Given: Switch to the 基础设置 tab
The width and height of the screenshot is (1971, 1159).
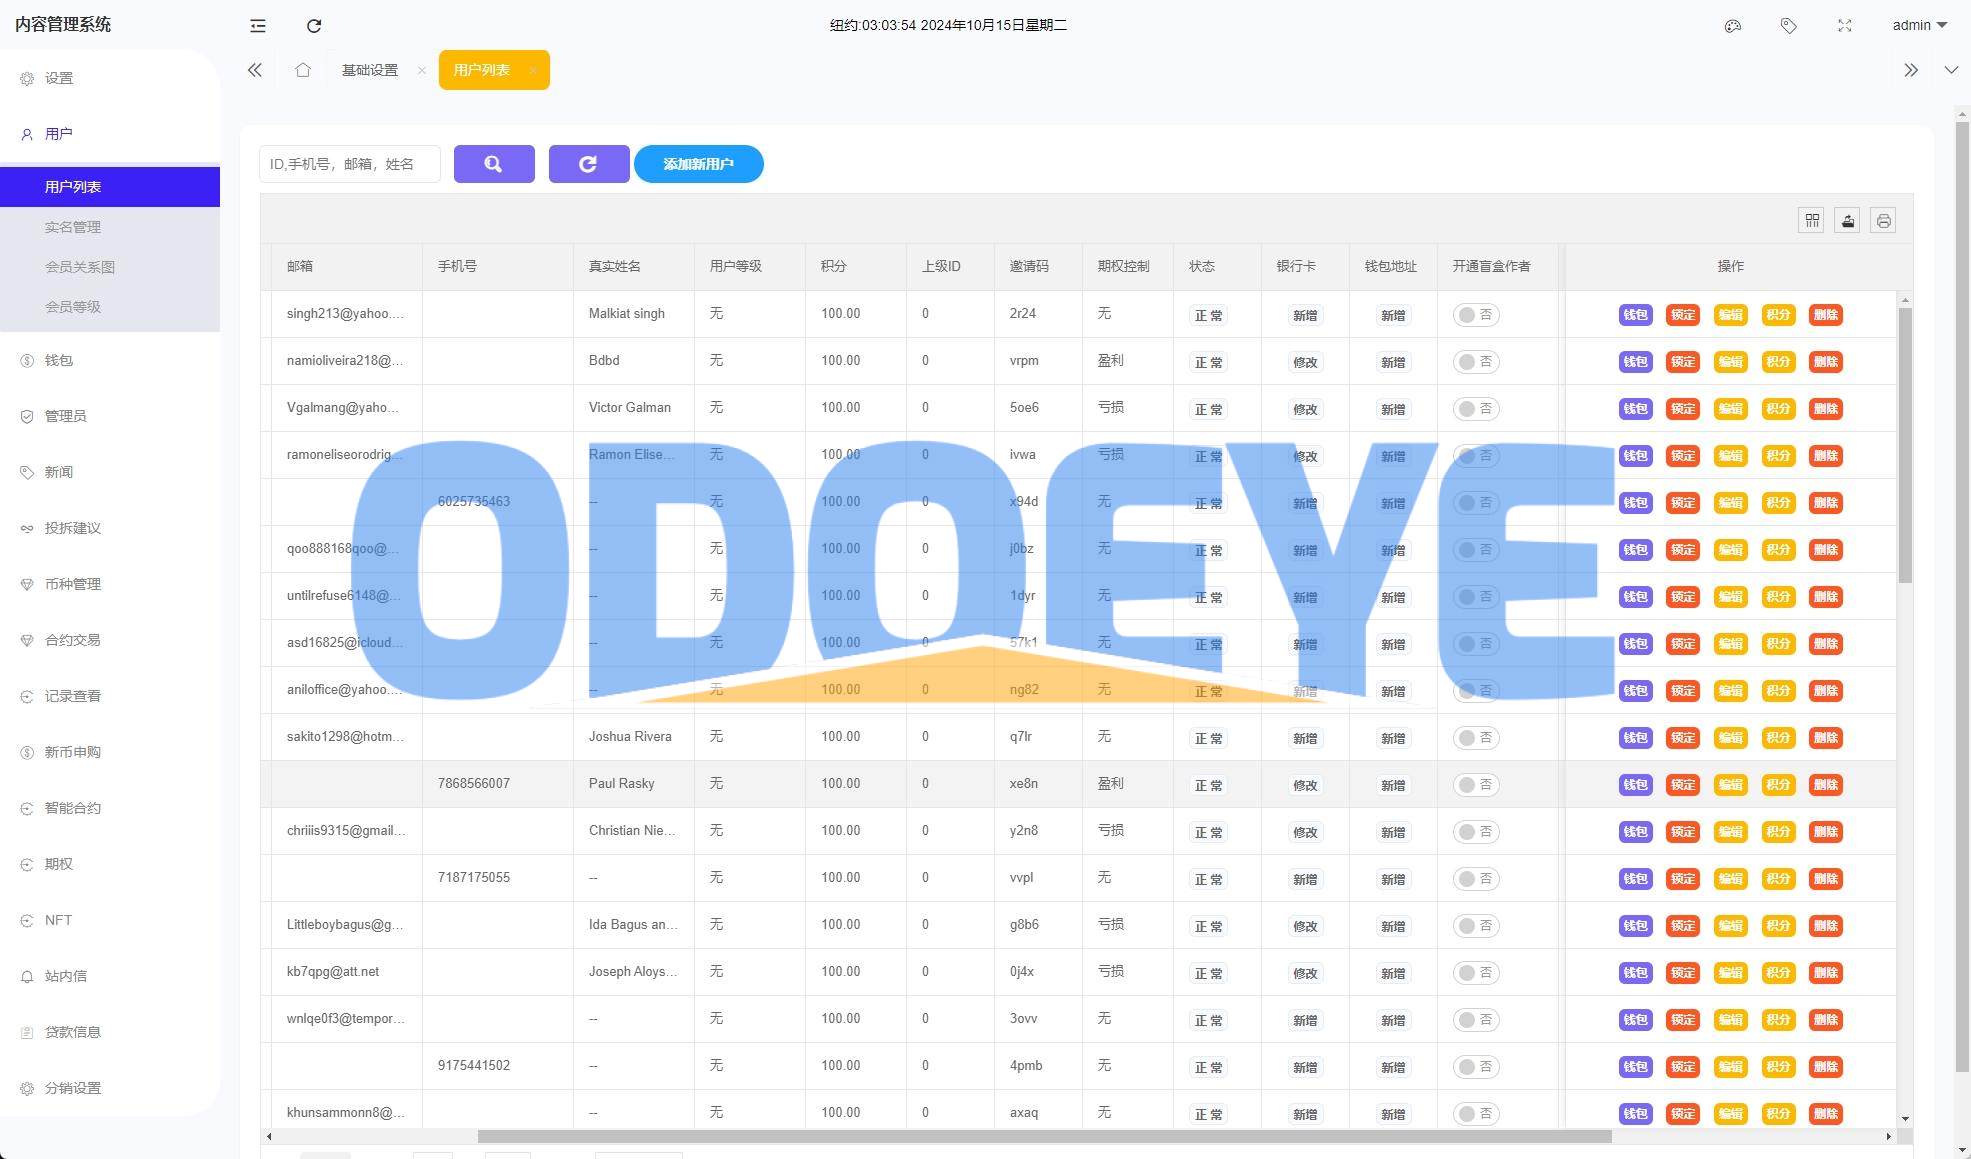Looking at the screenshot, I should coord(370,70).
